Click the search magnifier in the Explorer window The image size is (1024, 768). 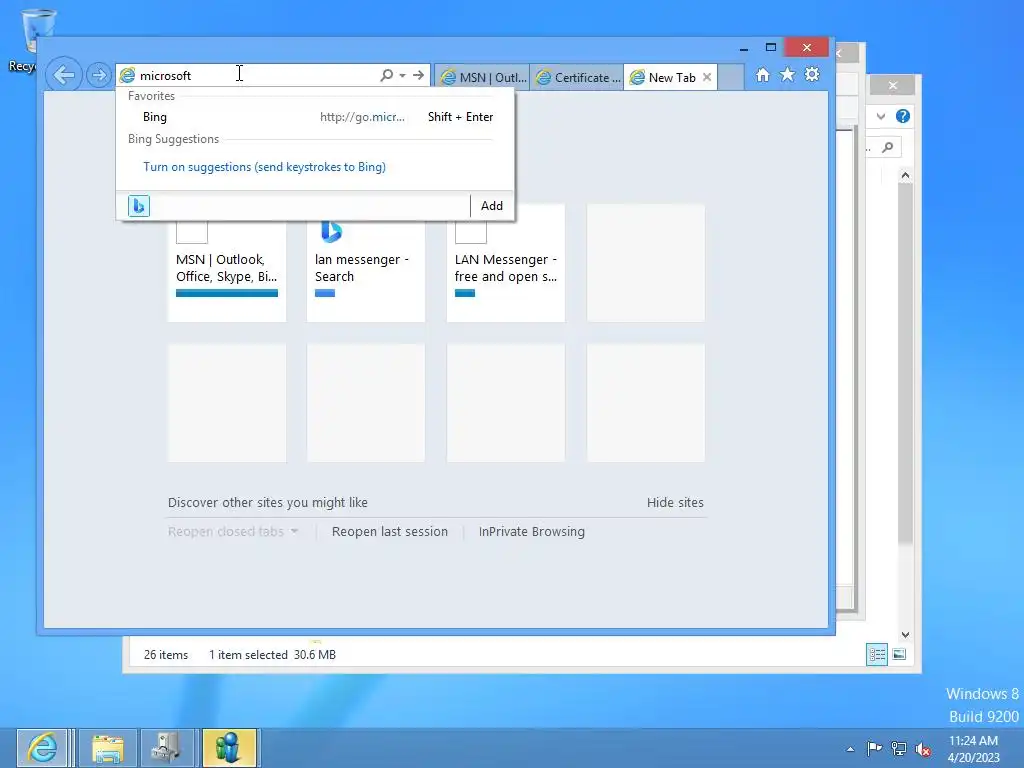pos(888,148)
